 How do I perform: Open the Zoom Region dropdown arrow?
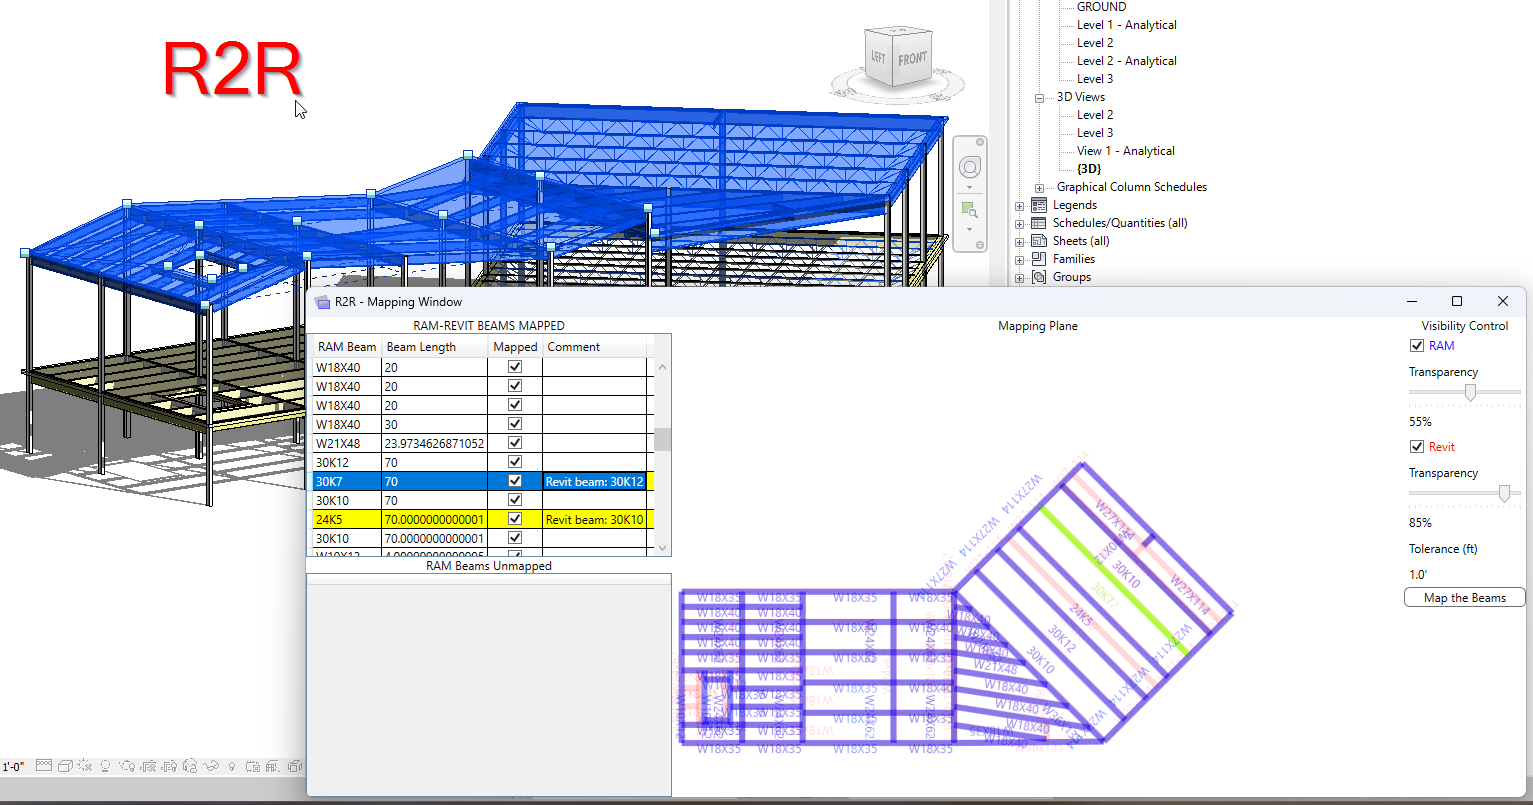pyautogui.click(x=969, y=229)
